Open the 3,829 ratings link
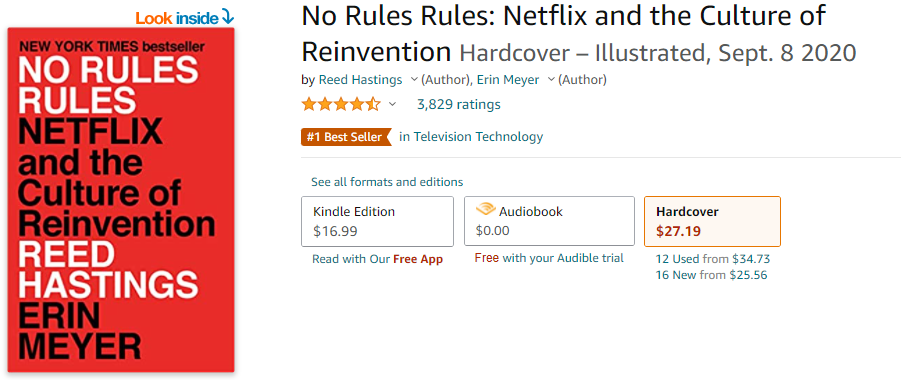The height and width of the screenshot is (380, 909). (x=459, y=104)
